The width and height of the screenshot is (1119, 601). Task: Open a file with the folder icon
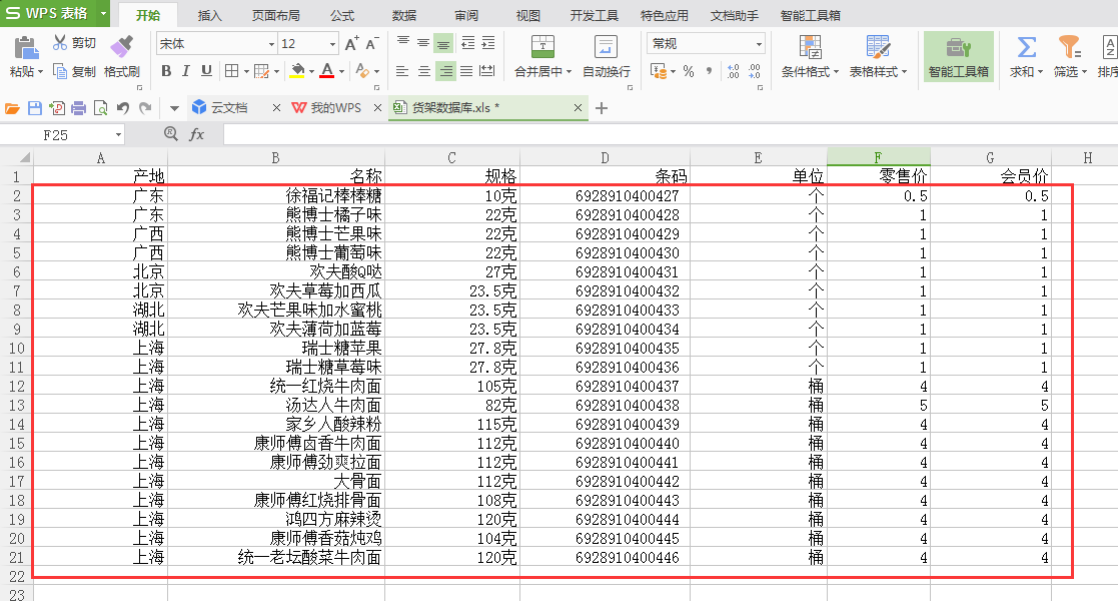tap(12, 108)
